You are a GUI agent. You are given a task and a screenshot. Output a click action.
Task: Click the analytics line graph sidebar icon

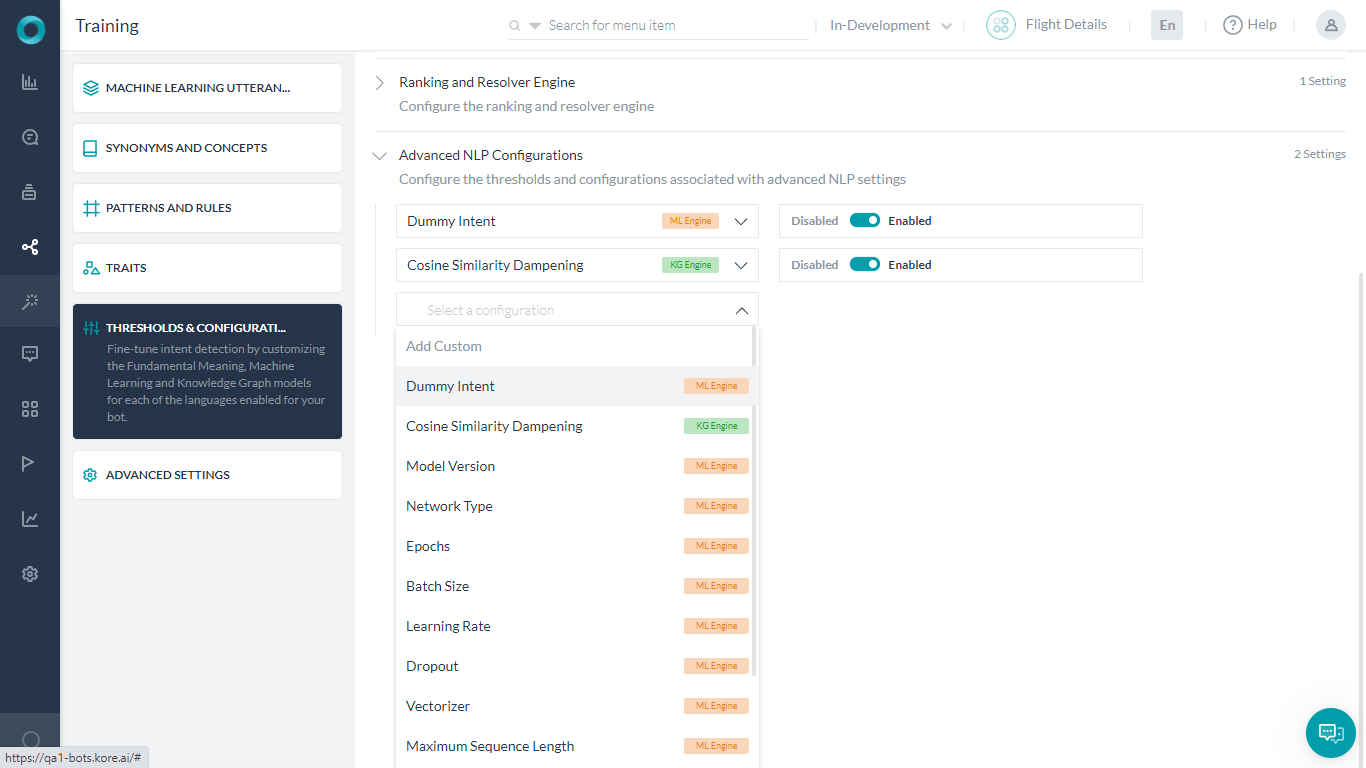[30, 519]
